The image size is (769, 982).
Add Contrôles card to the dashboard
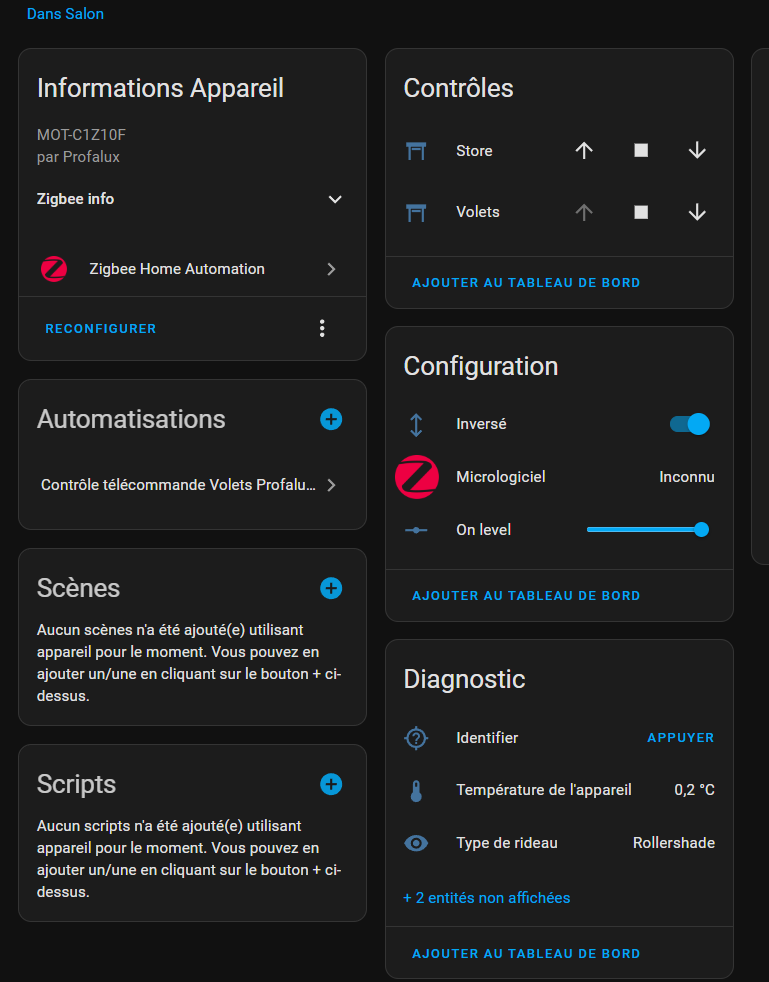click(x=526, y=283)
